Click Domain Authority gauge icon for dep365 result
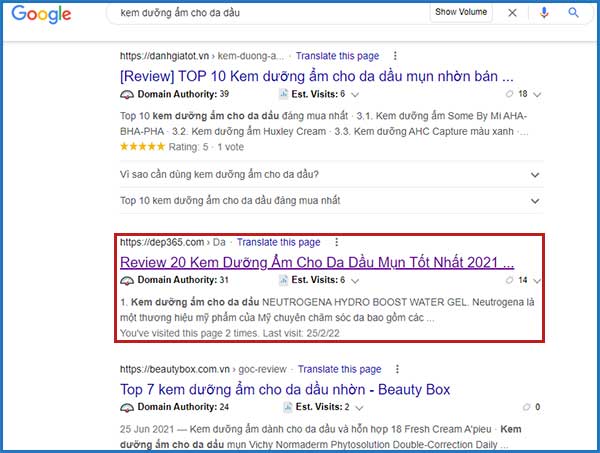 tap(127, 280)
